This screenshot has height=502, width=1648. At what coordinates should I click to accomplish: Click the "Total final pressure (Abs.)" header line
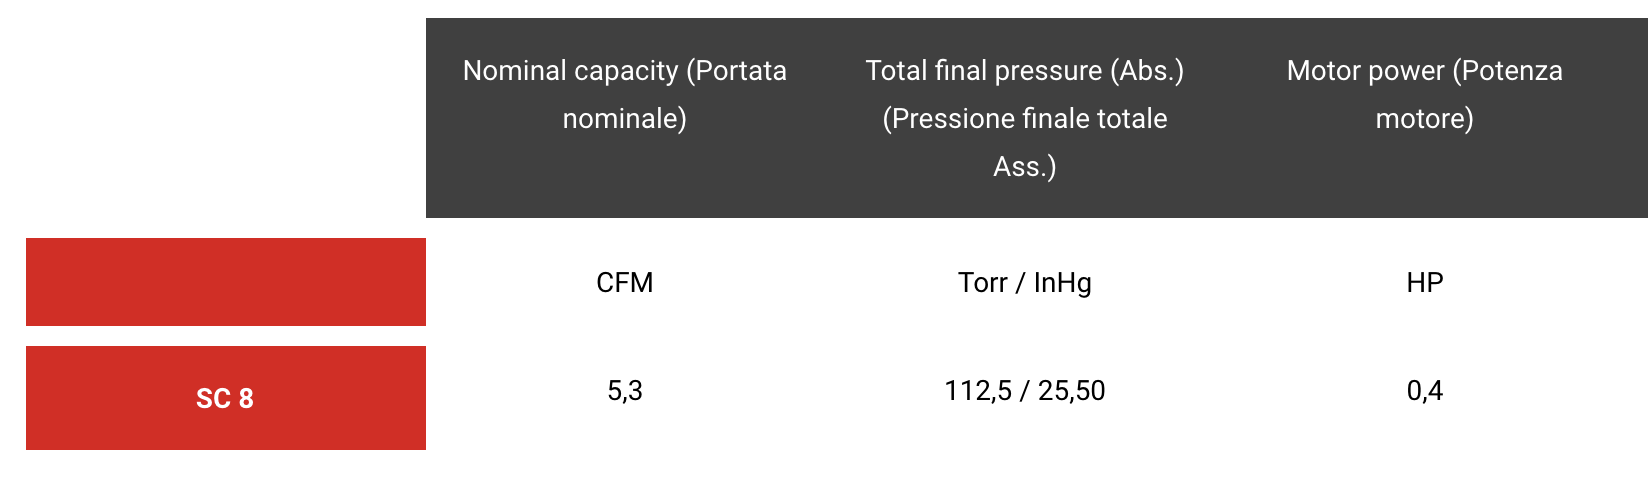[1024, 71]
